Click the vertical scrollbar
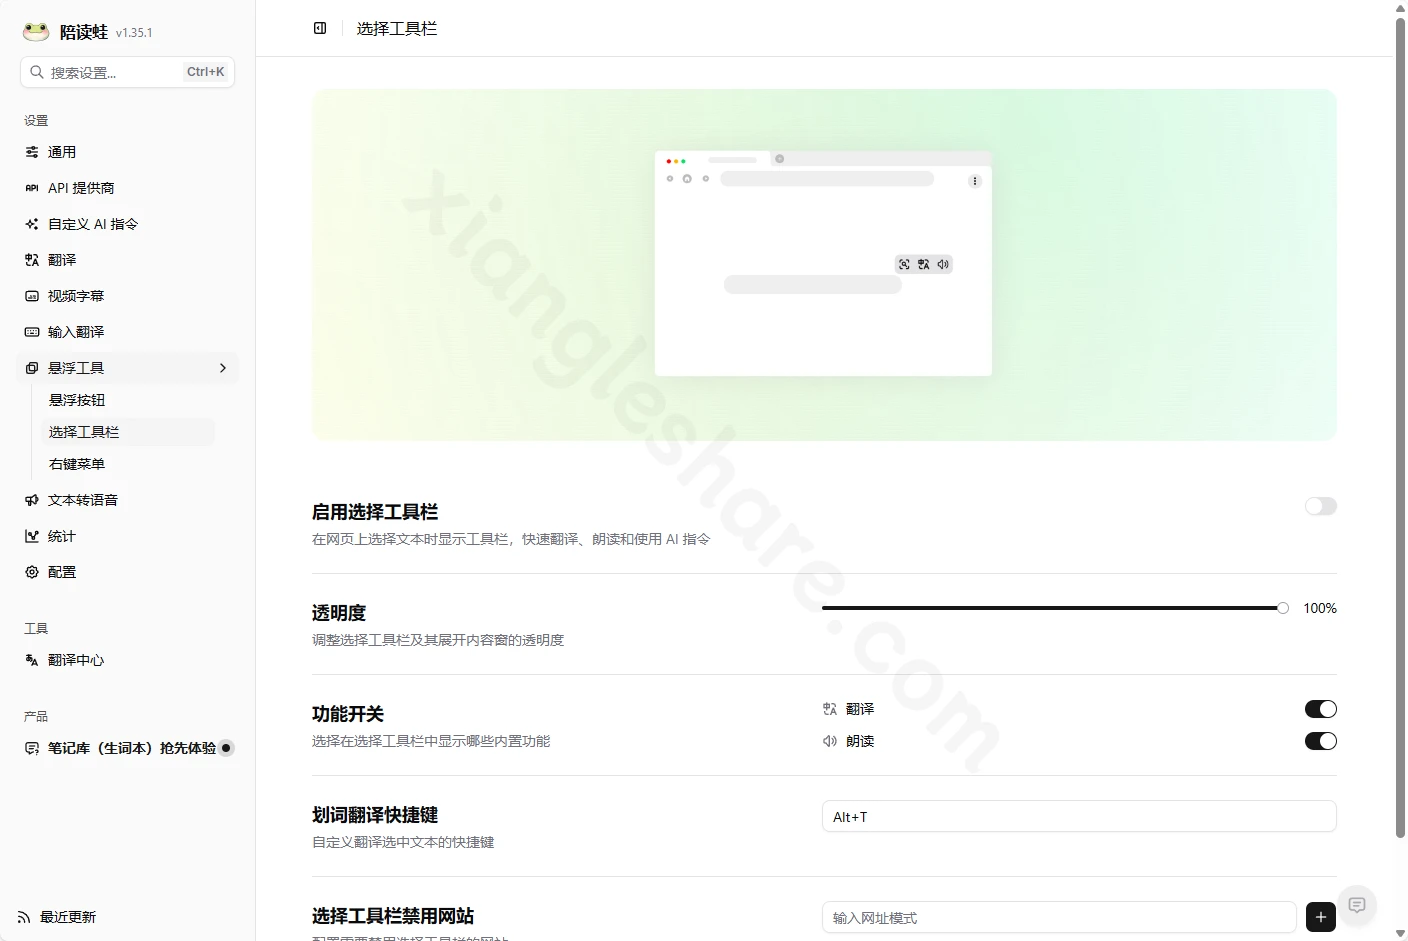The height and width of the screenshot is (941, 1408). [1400, 428]
